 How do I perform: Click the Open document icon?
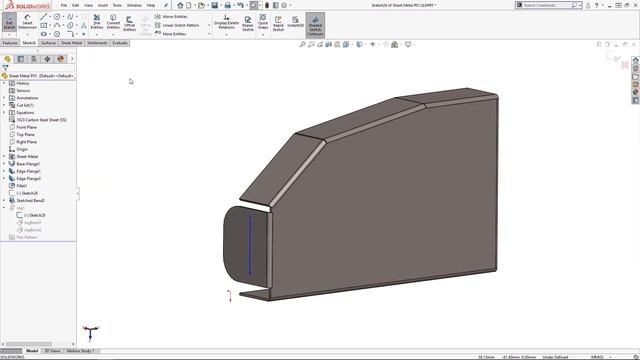(x=201, y=5)
